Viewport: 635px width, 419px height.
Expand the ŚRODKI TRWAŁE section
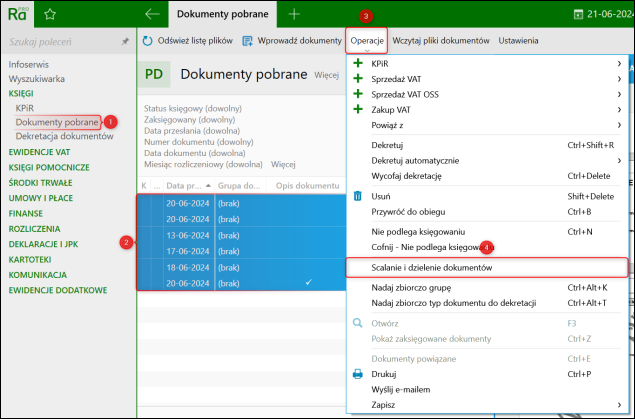point(40,183)
